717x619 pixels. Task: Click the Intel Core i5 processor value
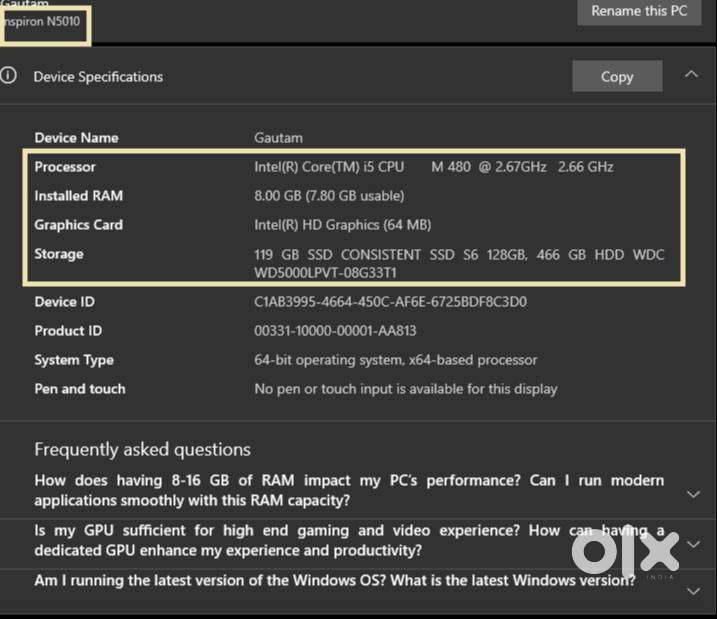[x=433, y=167]
